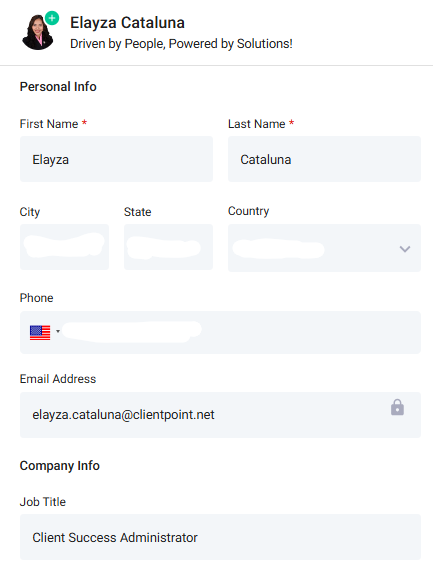The height and width of the screenshot is (572, 433).
Task: Click the green plus badge on avatar
Action: click(52, 18)
